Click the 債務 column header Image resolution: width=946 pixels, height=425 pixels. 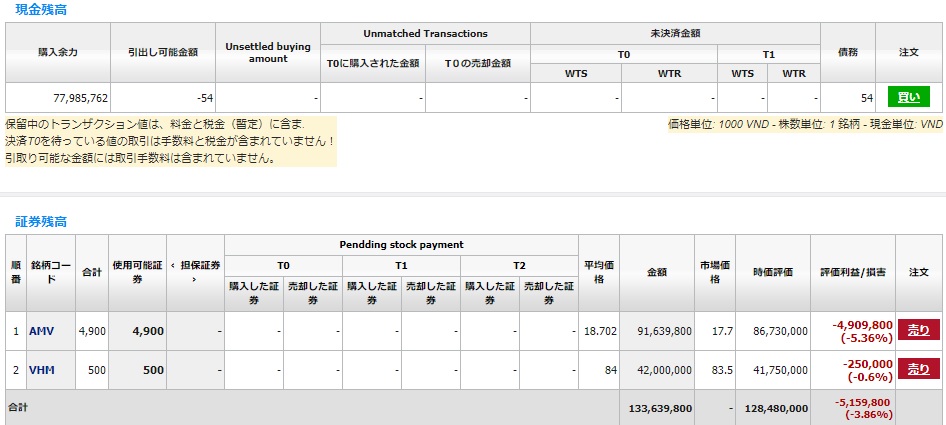tap(848, 52)
